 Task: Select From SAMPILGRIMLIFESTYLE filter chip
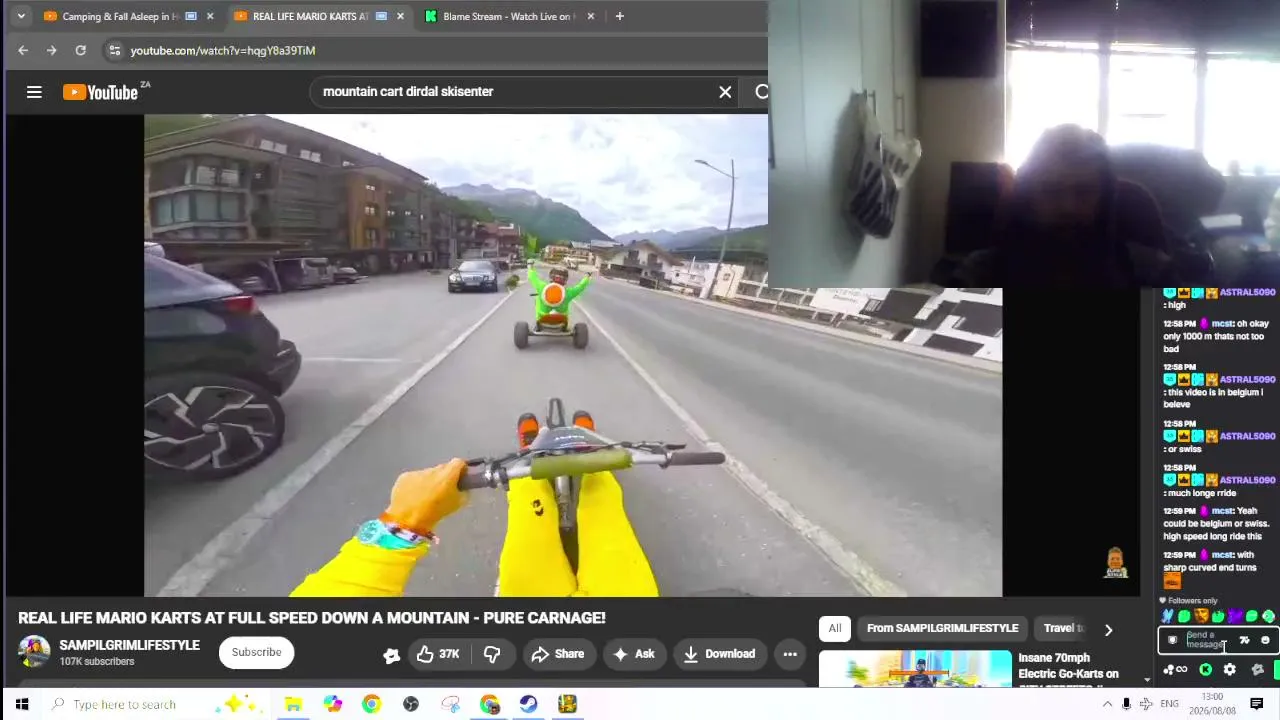coord(942,628)
